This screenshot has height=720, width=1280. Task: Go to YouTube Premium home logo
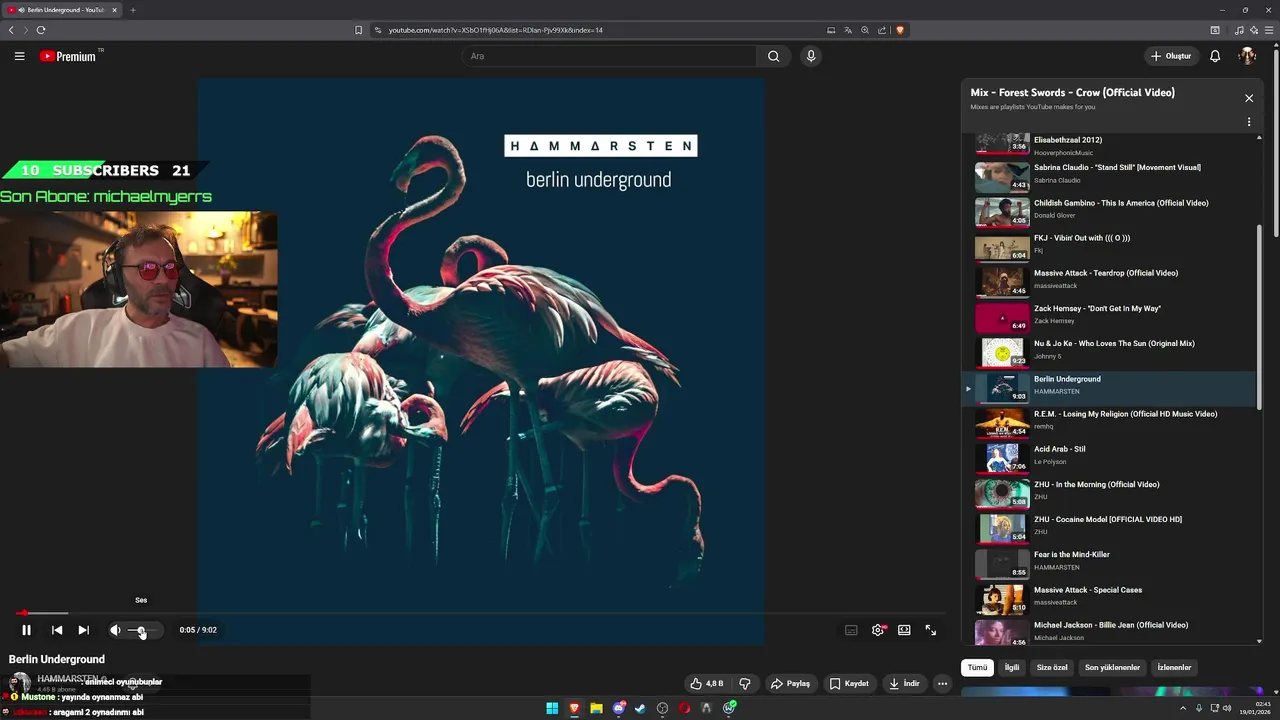[68, 56]
